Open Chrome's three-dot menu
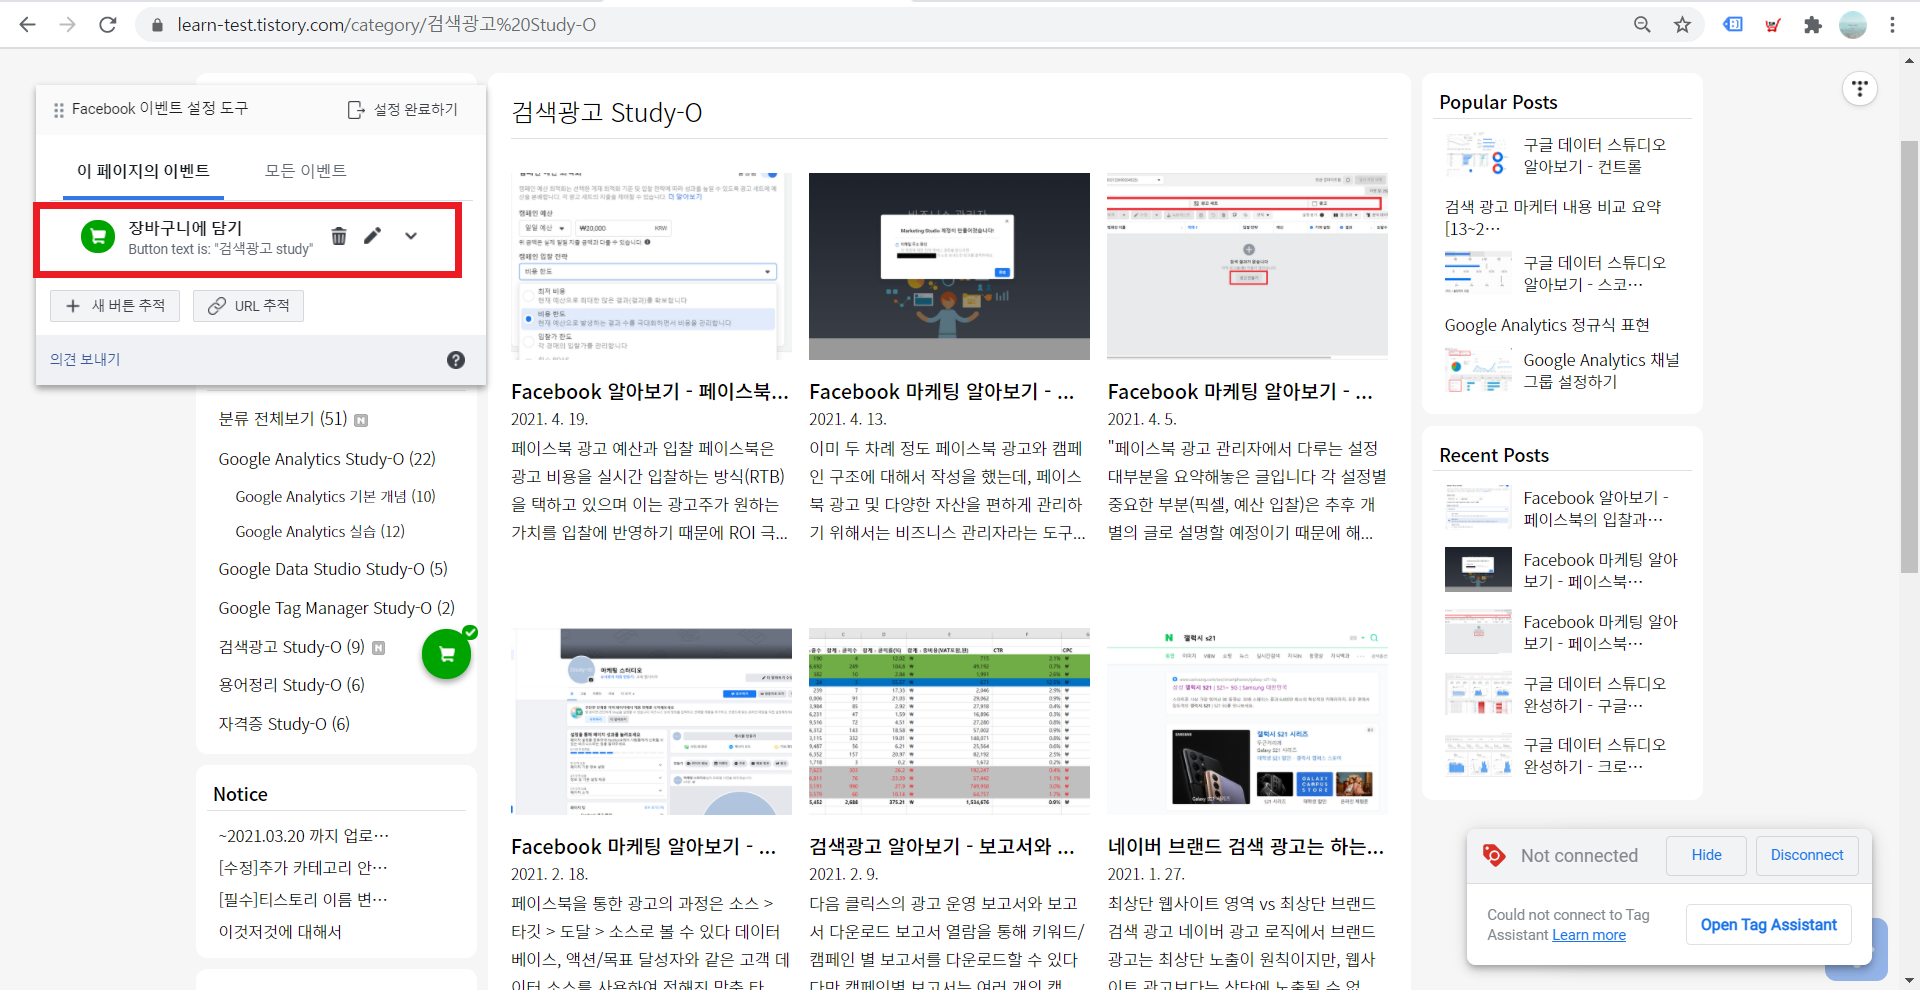The image size is (1920, 990). pyautogui.click(x=1892, y=25)
